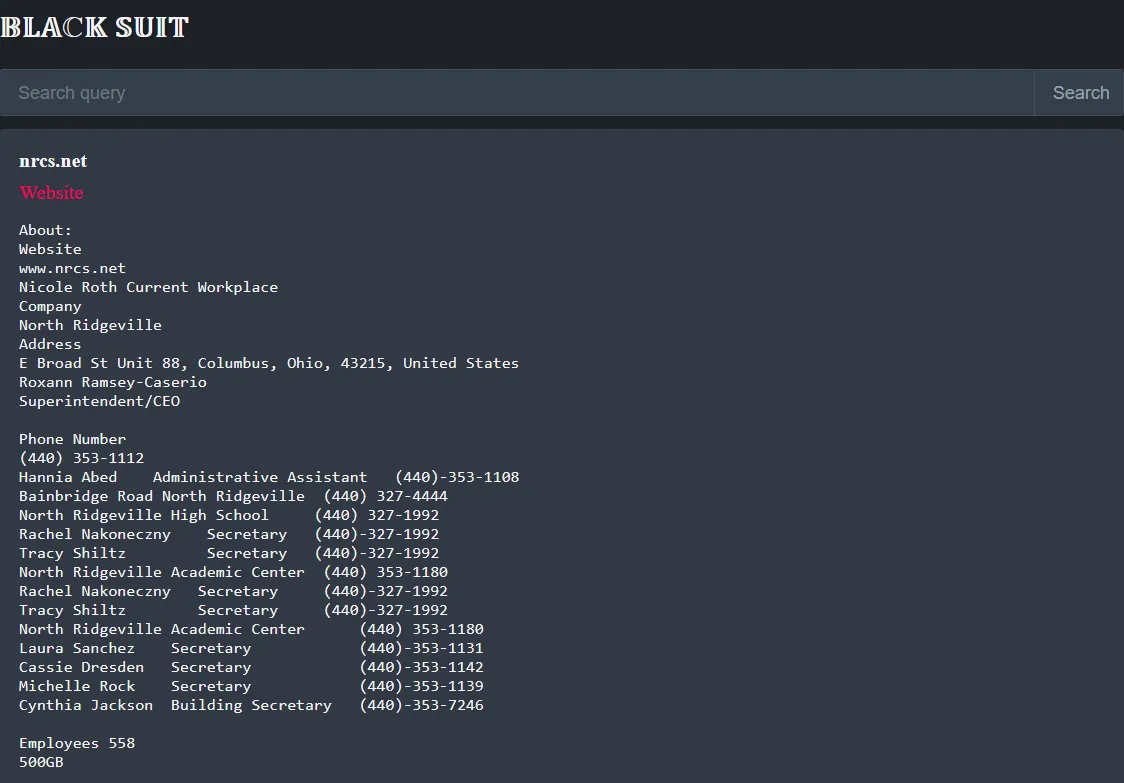Click the nrcs.net entry title
1124x783 pixels.
coord(53,161)
